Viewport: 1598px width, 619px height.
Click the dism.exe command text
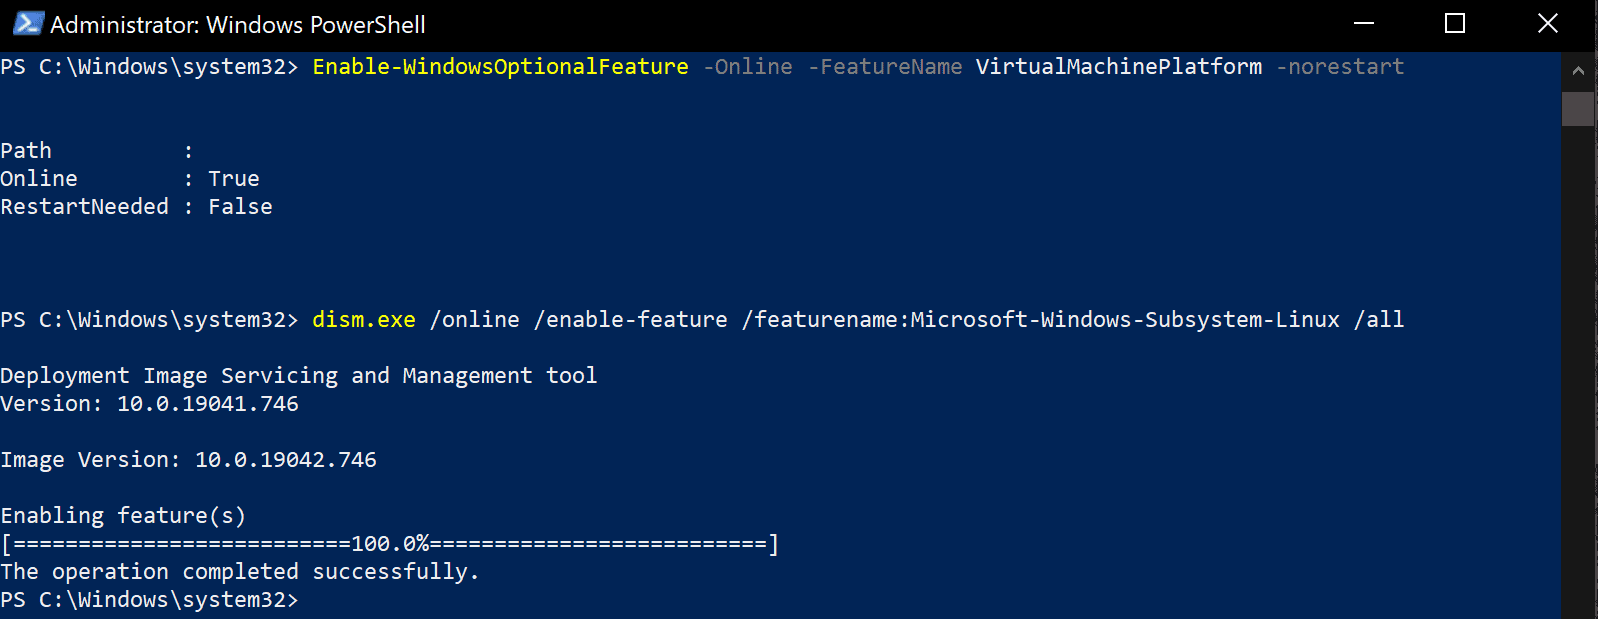(x=364, y=320)
